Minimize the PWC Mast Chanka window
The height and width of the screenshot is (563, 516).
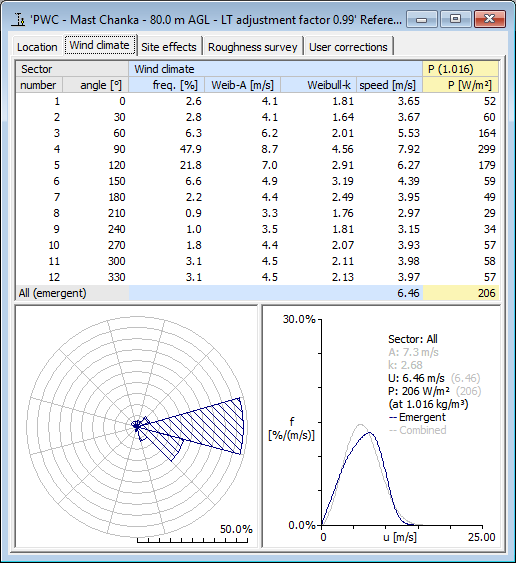click(422, 19)
